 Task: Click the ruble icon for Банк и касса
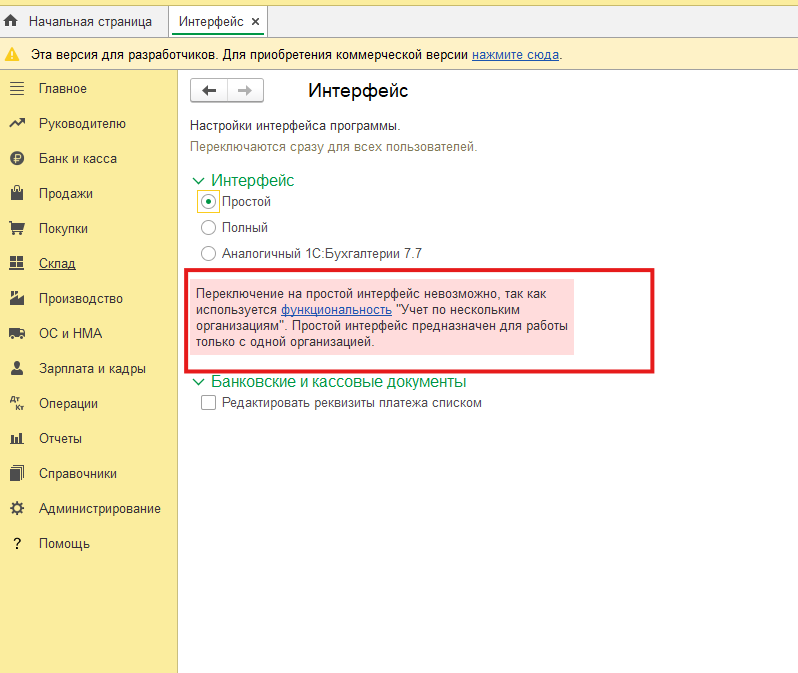click(x=16, y=159)
